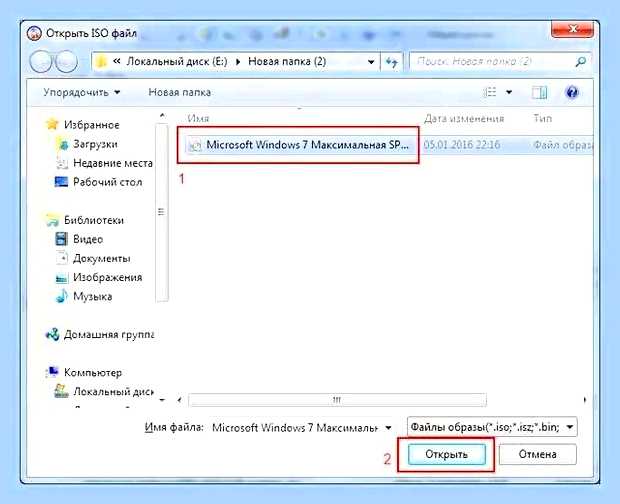620x504 pixels.
Task: Click the arrow between Локальный диск and Новая папка
Action: coord(238,62)
